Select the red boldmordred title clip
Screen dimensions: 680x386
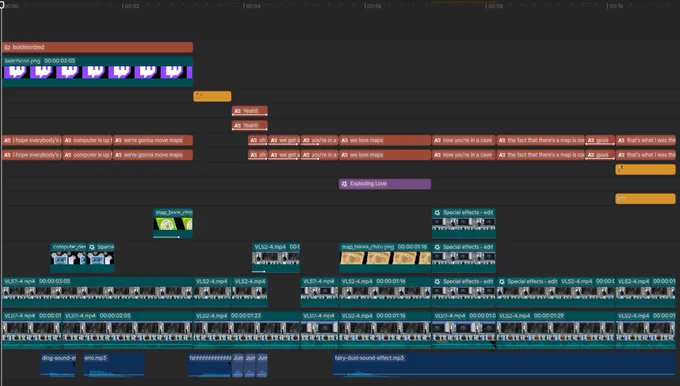pos(97,47)
